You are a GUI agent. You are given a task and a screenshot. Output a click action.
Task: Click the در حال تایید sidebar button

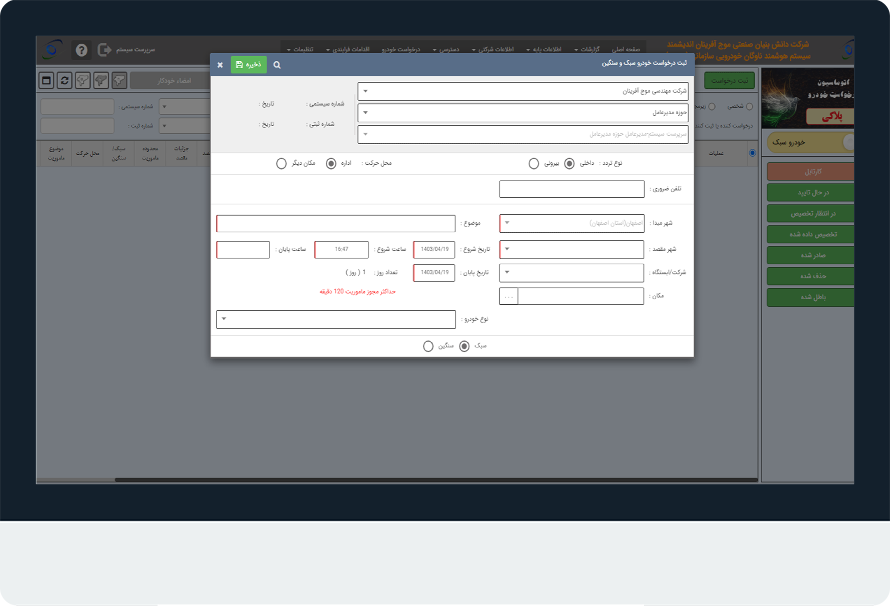click(810, 192)
